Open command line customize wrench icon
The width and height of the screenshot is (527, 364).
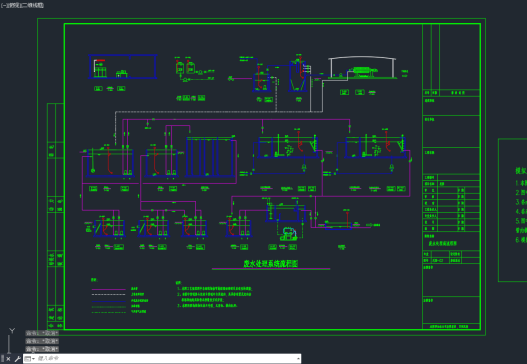tap(17, 359)
